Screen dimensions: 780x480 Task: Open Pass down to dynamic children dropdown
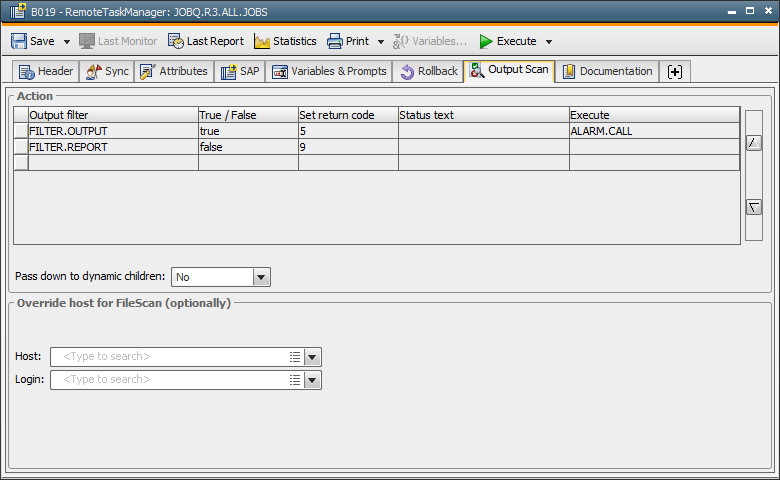(x=261, y=277)
